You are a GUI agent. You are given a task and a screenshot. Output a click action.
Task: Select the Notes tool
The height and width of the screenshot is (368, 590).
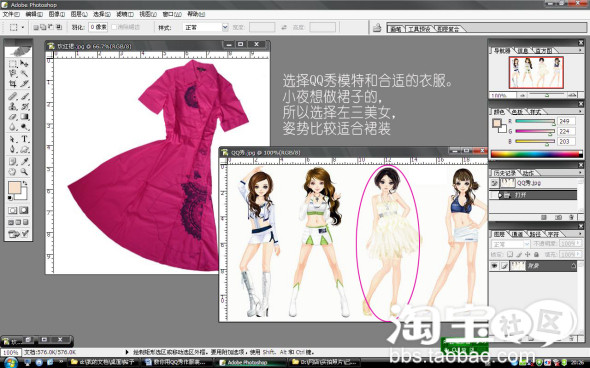pos(13,162)
